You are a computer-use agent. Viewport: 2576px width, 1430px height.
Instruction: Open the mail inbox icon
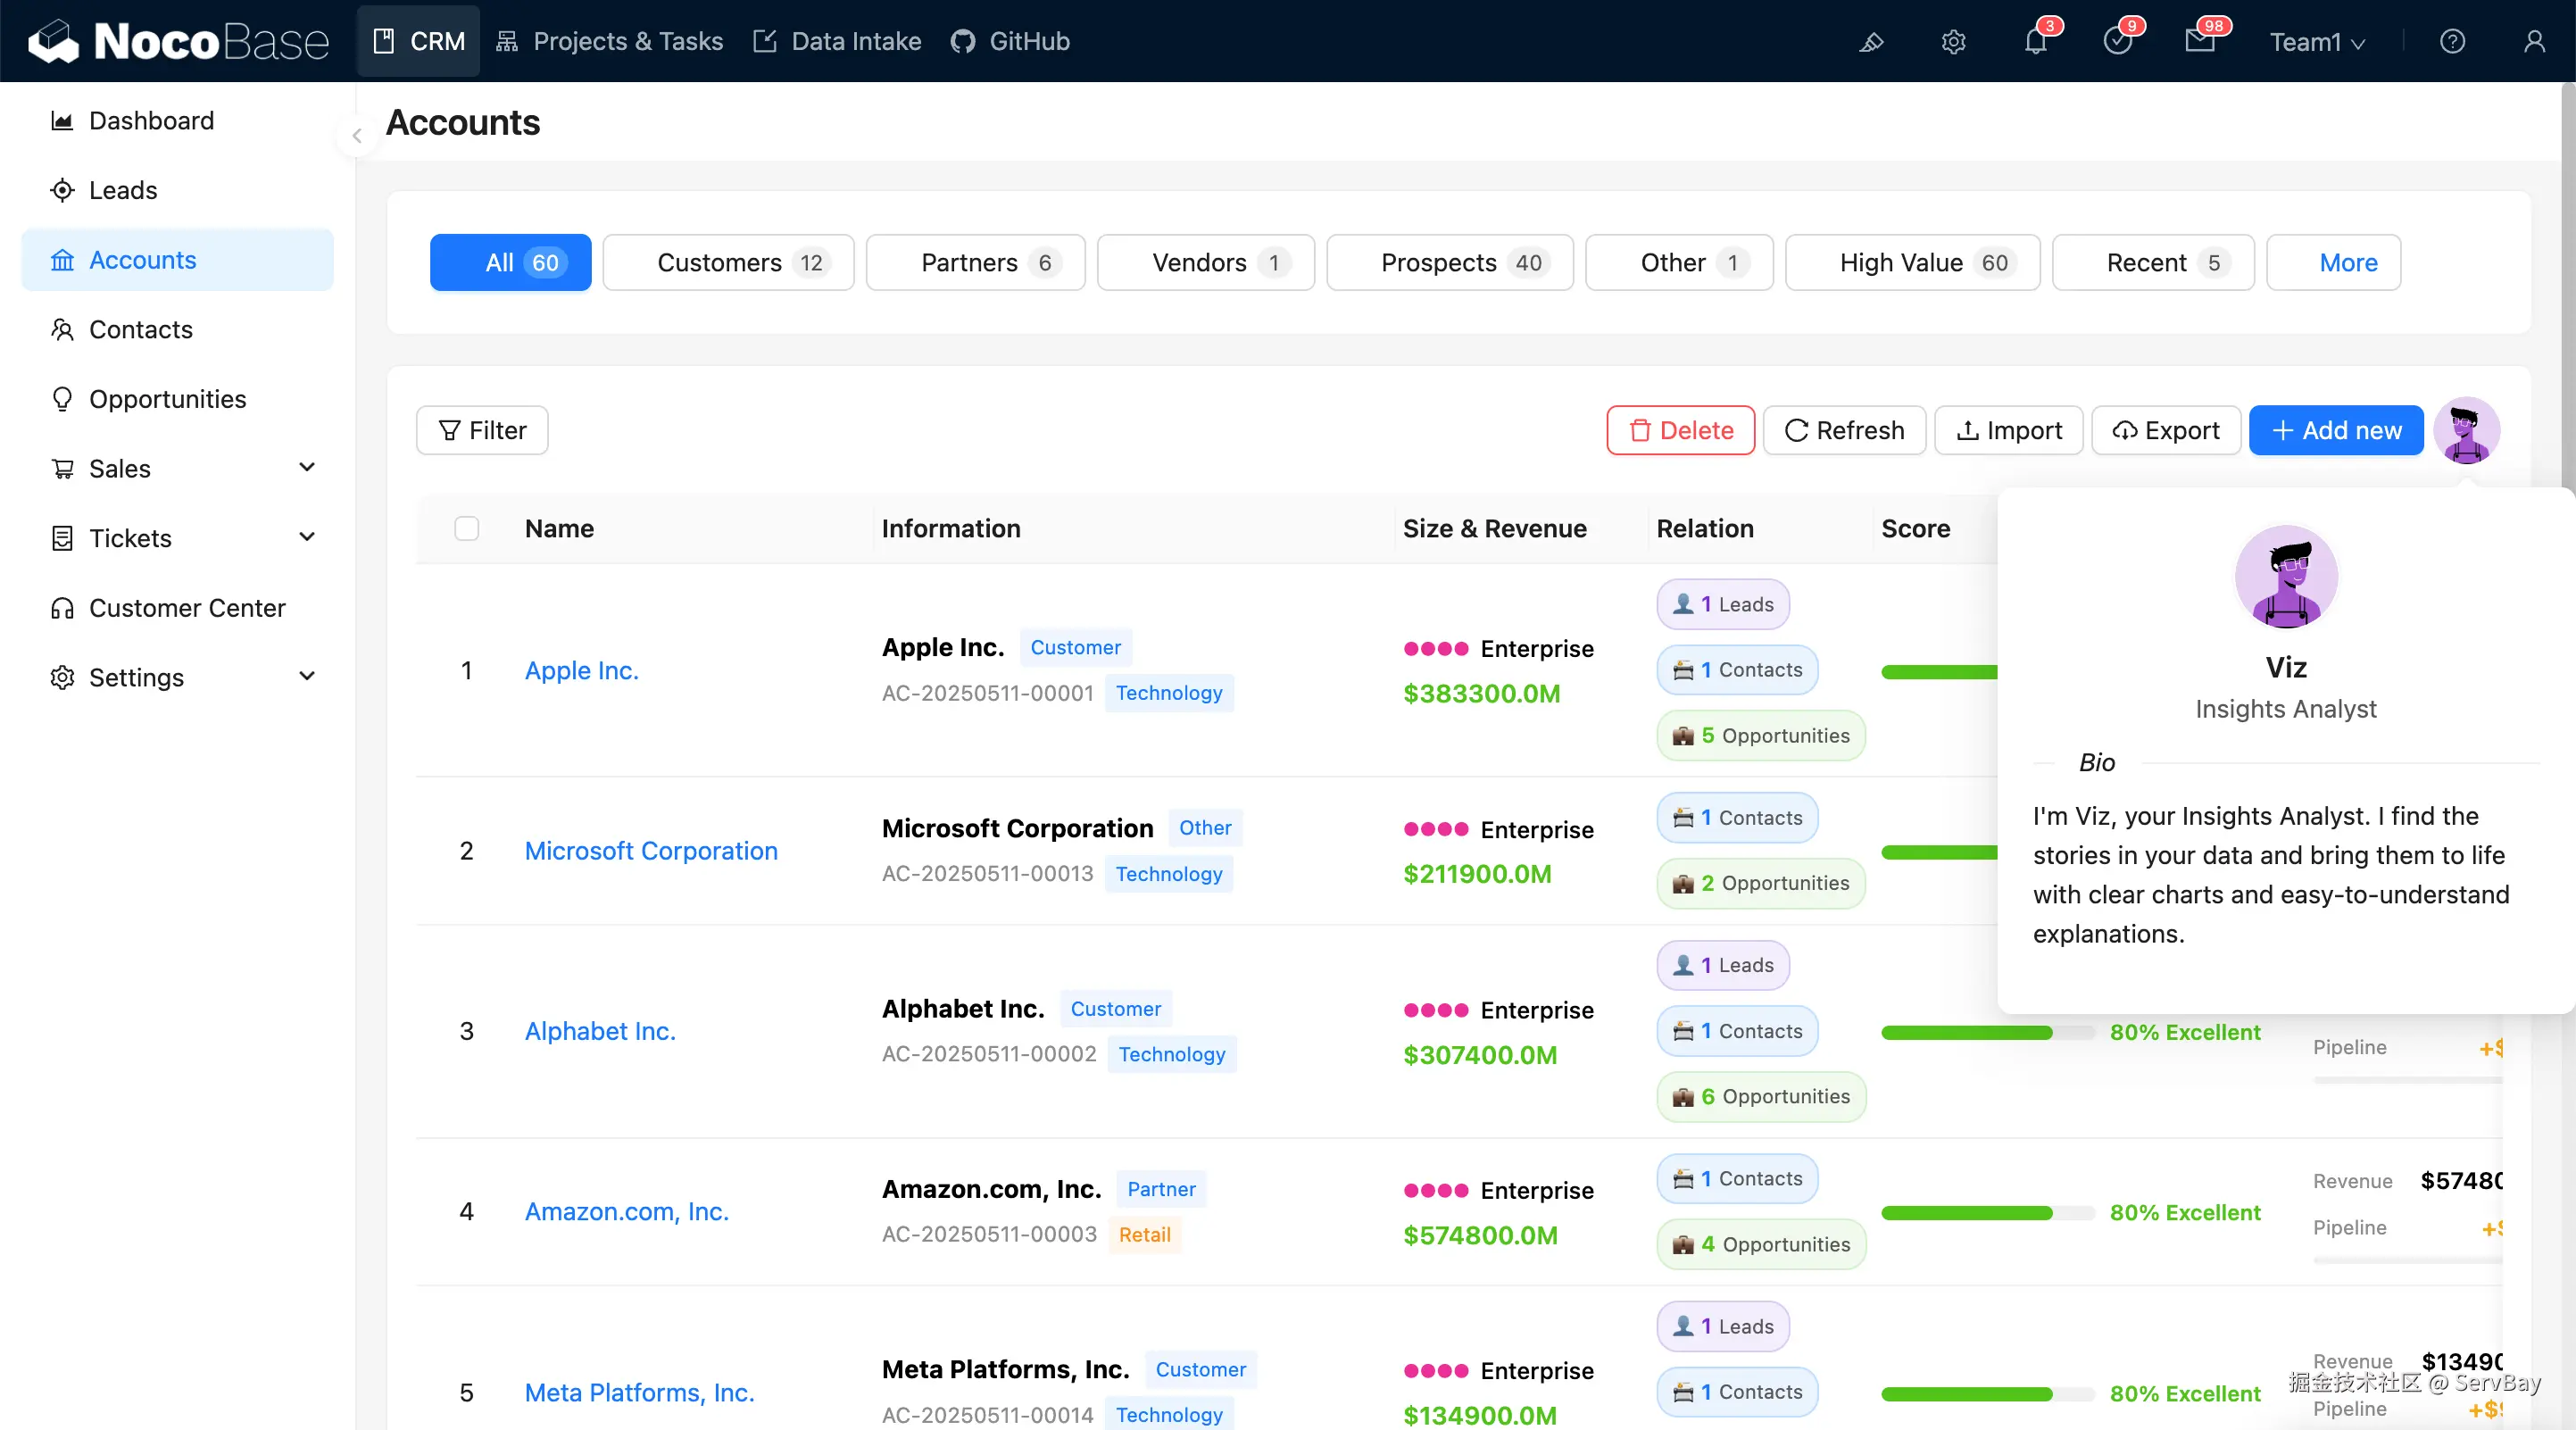(x=2199, y=42)
